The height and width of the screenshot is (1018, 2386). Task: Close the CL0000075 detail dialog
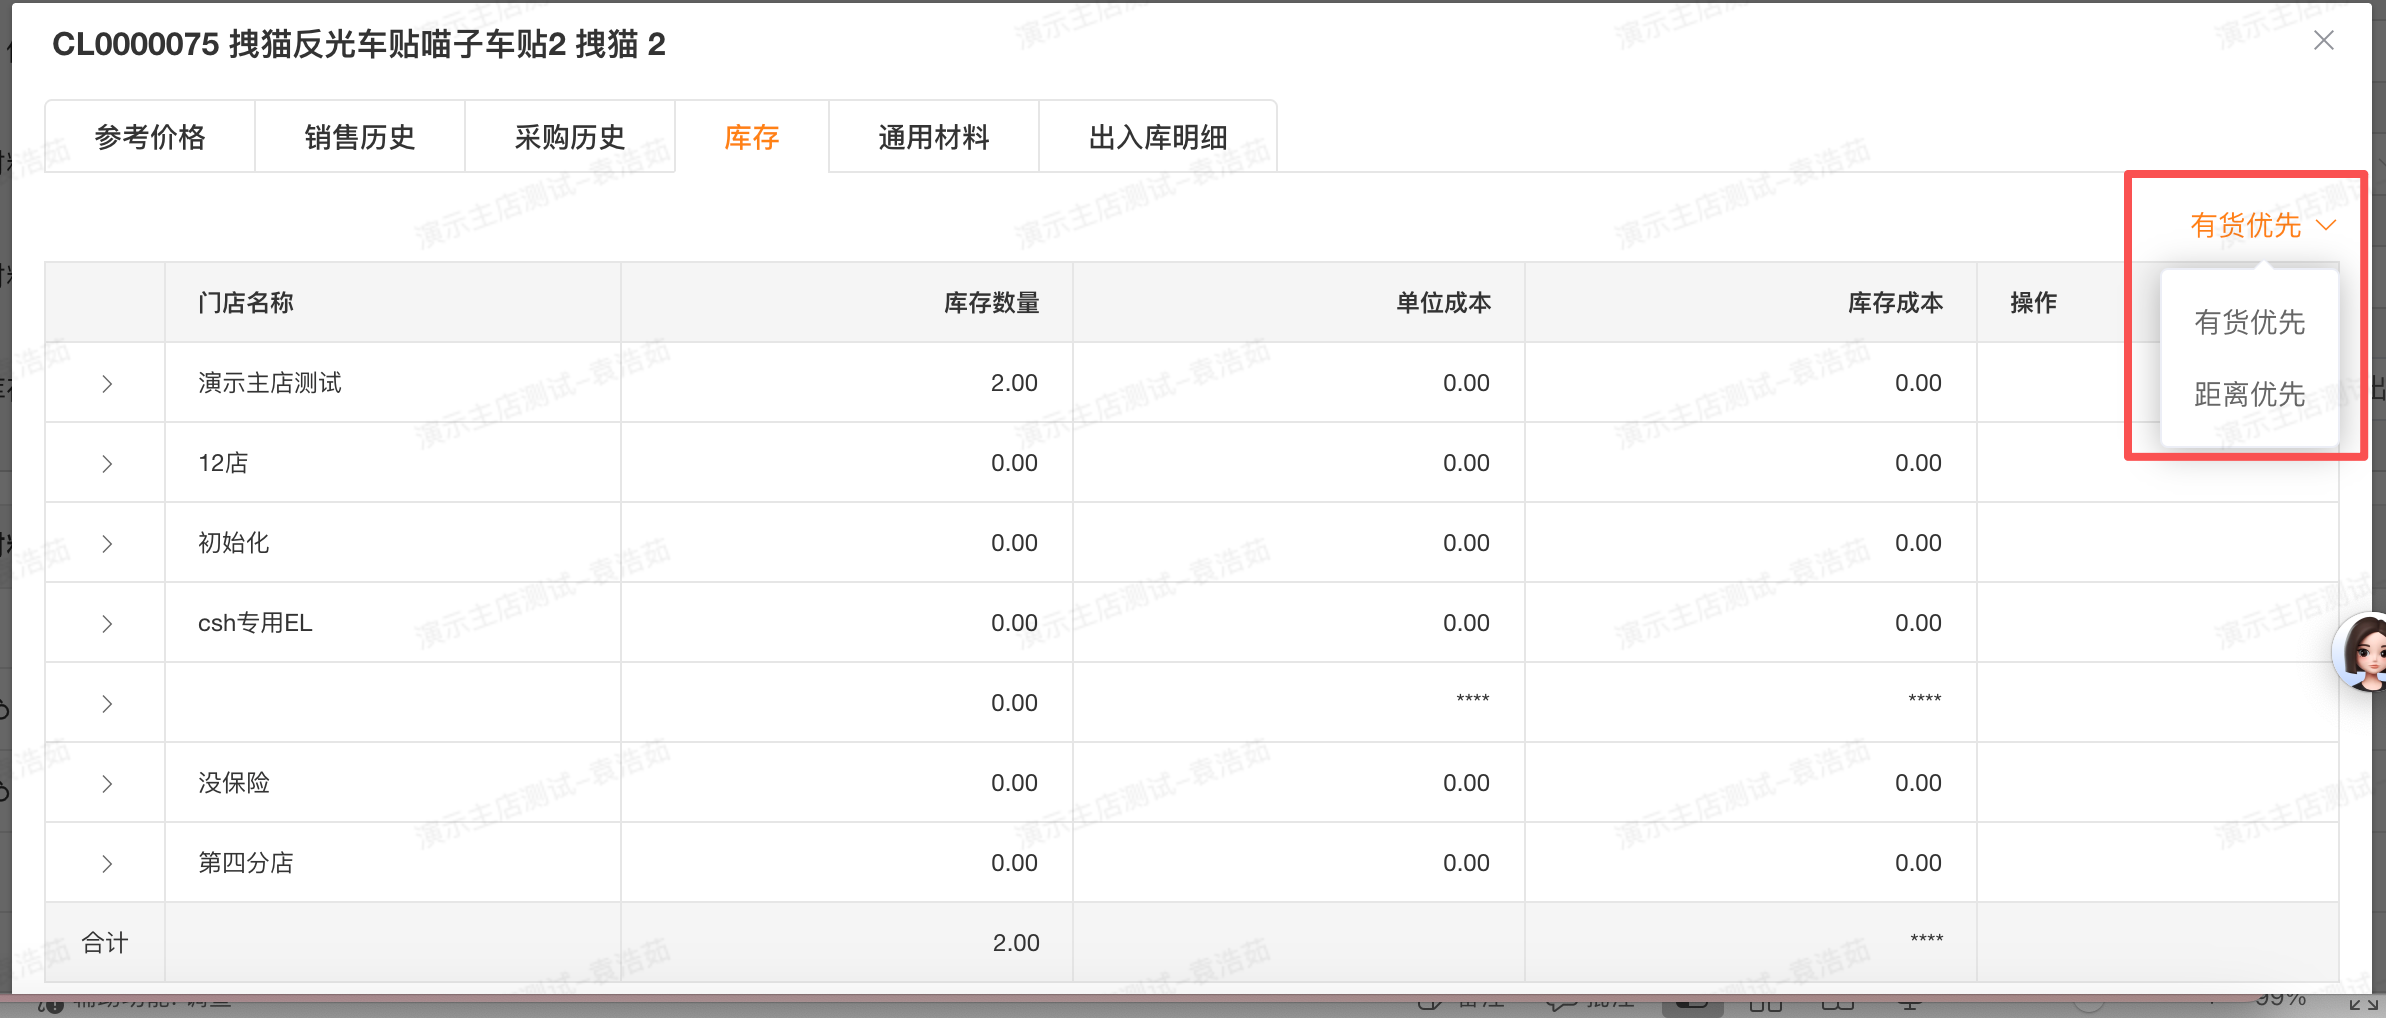coord(2324,40)
